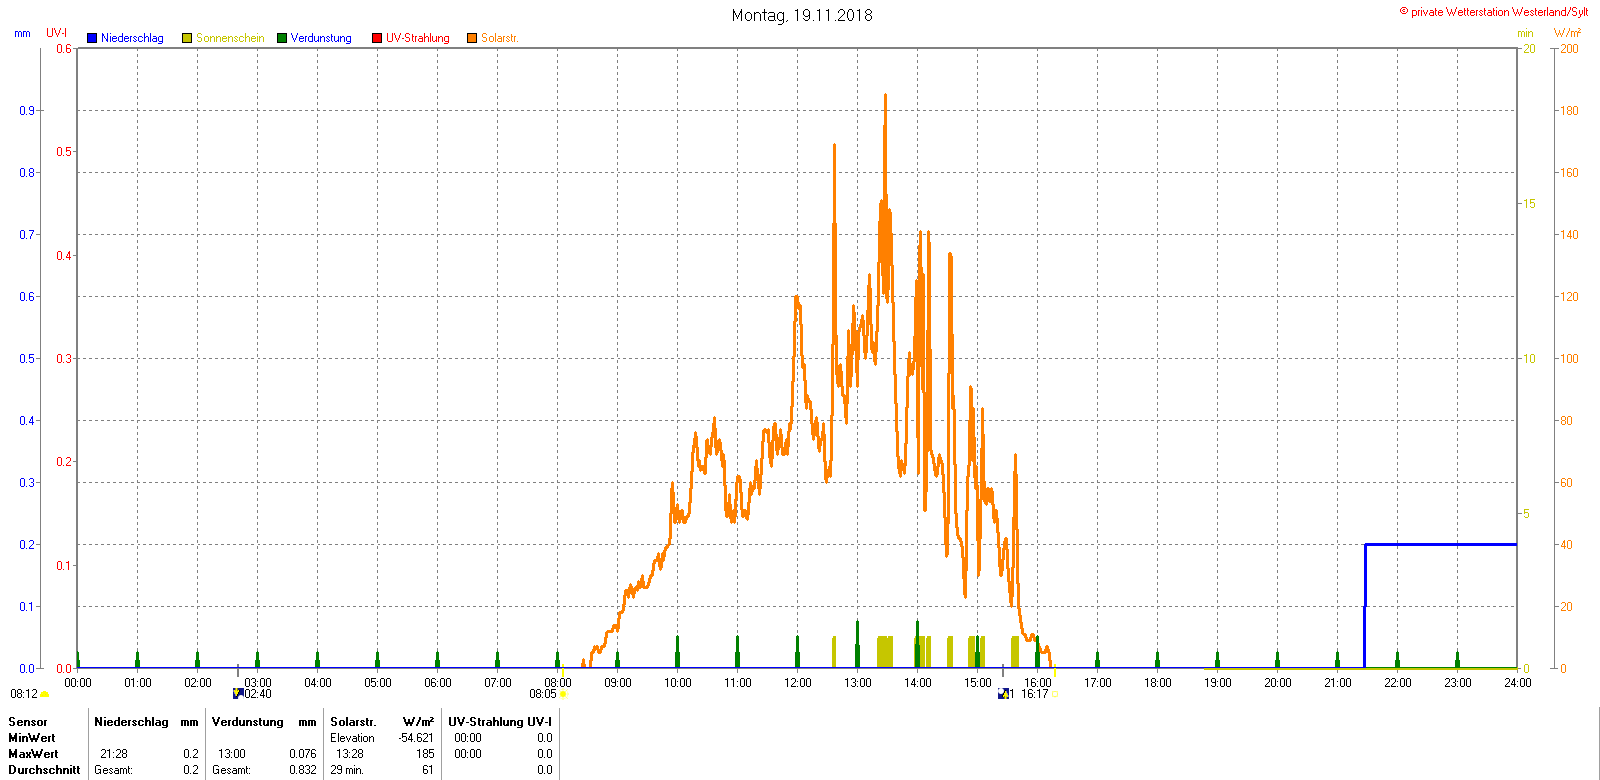This screenshot has height=780, width=1600.
Task: Click the 24:00 tick label on time axis
Action: [1518, 683]
